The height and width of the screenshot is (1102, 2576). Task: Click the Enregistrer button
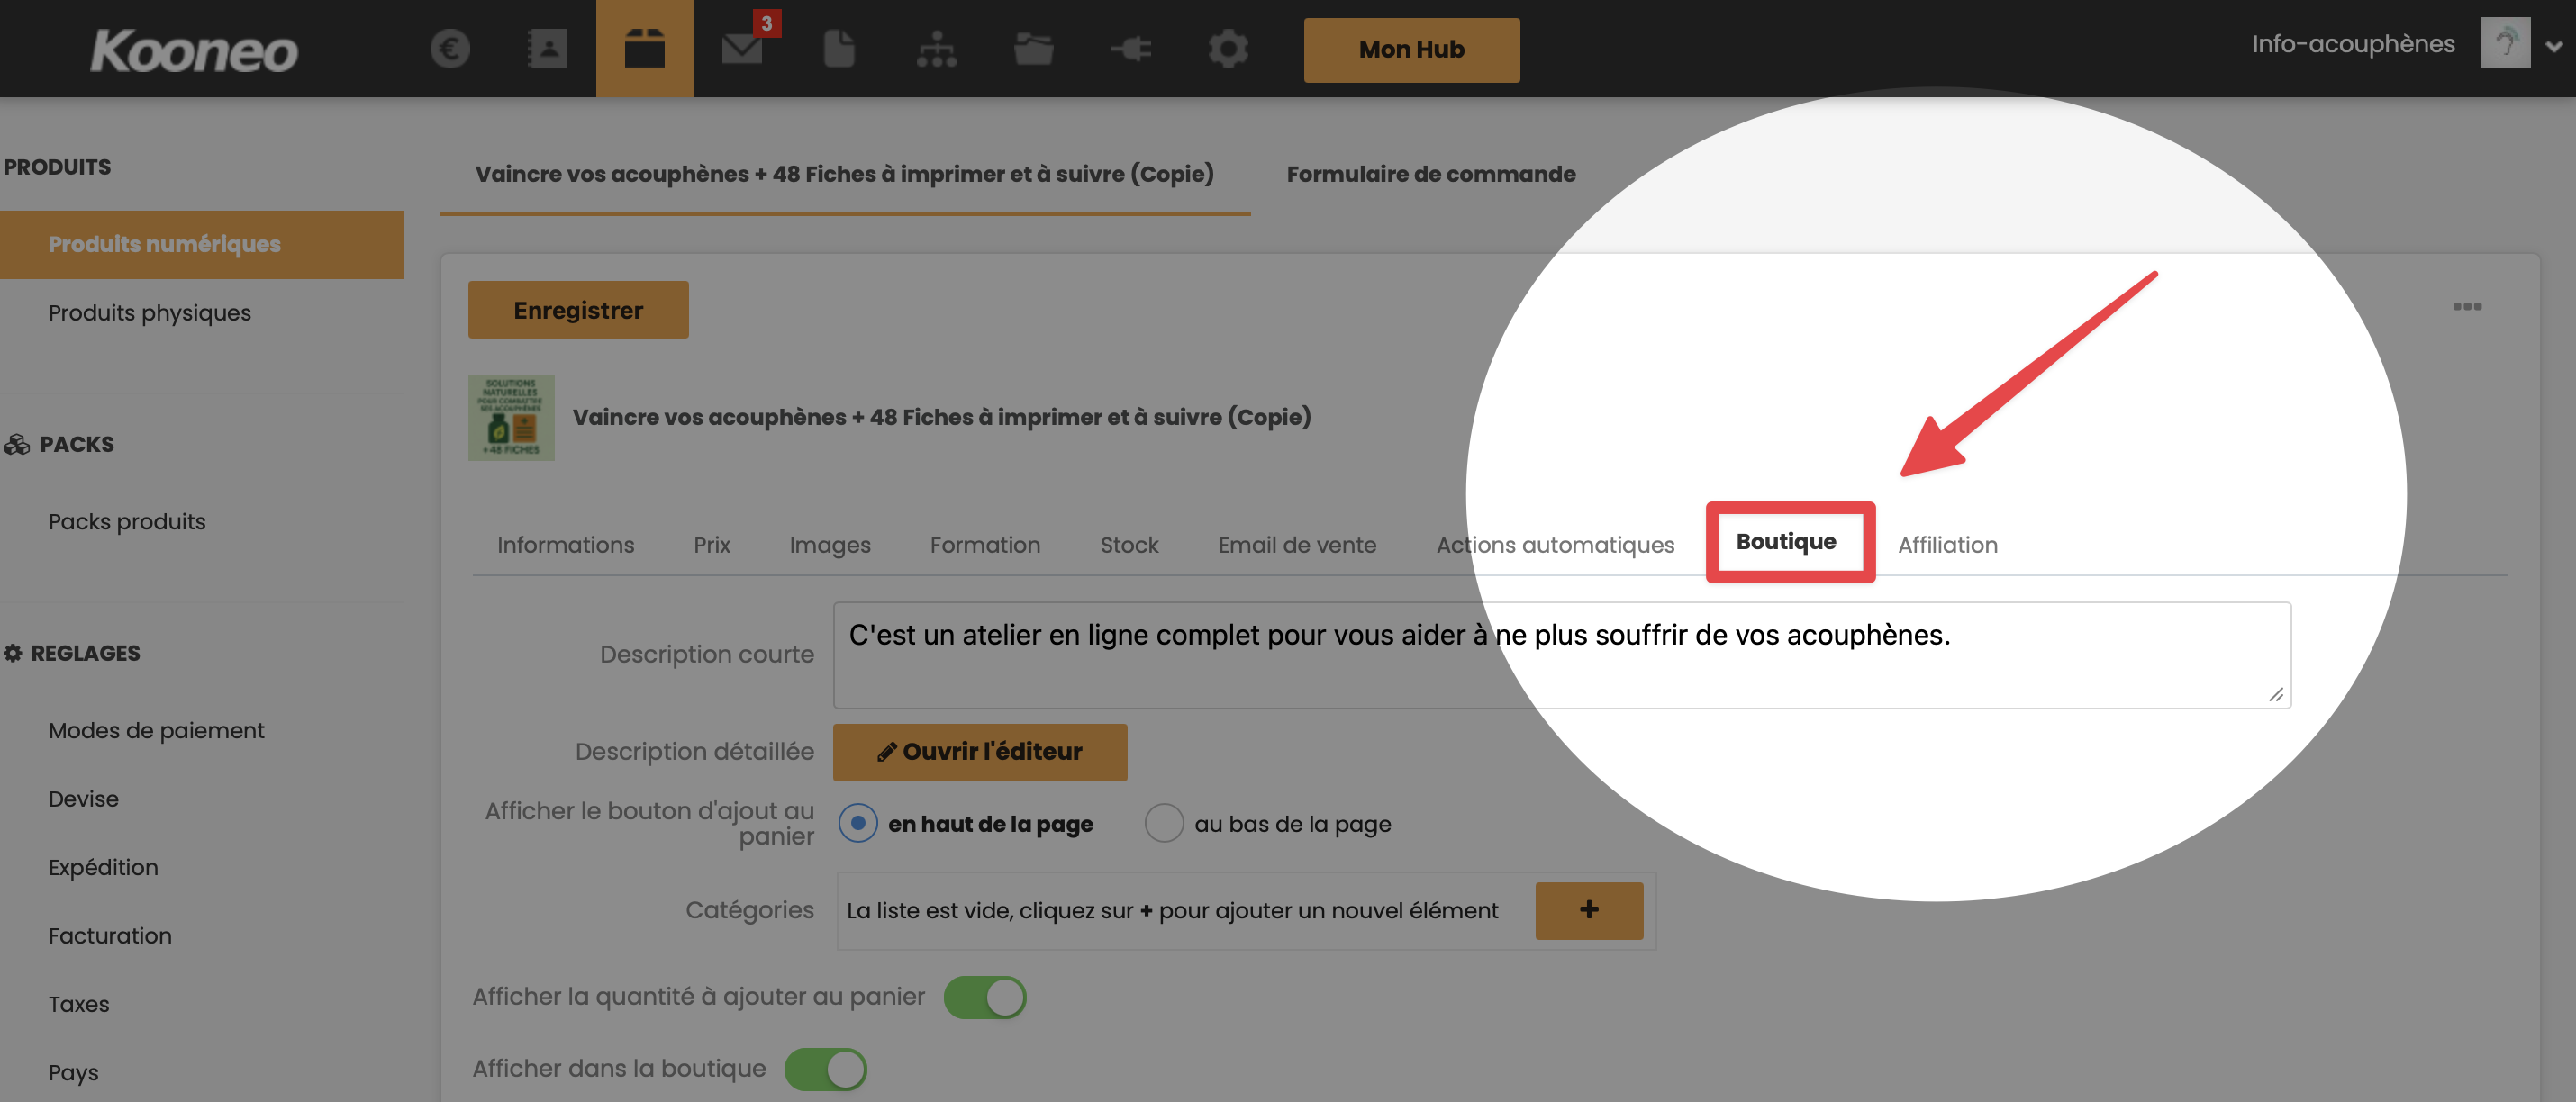[x=578, y=310]
